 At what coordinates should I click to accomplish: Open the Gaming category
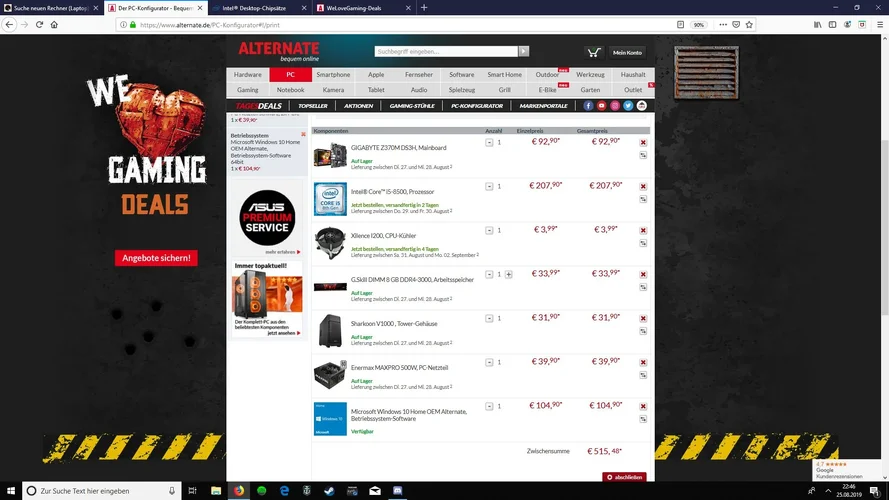(x=248, y=90)
